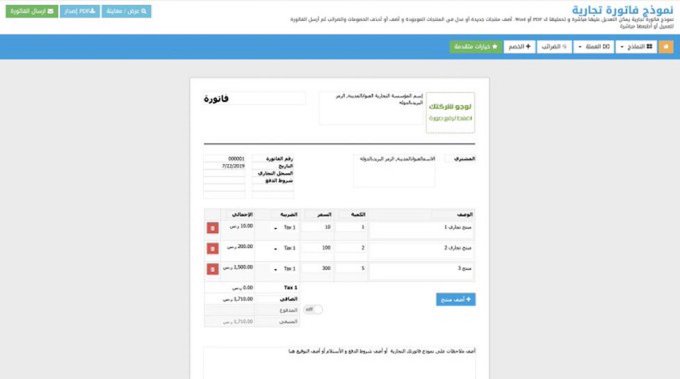Send the invoice with the green button
The image size is (680, 379).
(x=32, y=11)
